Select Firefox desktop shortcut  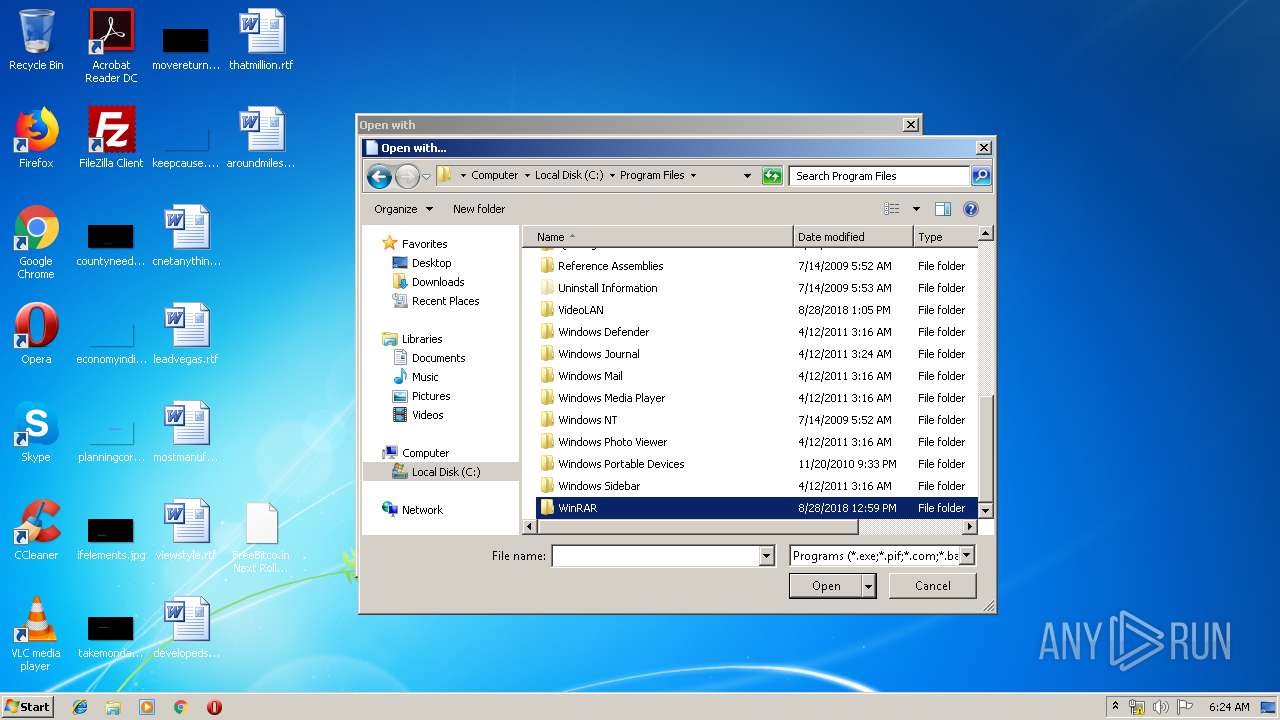point(36,138)
